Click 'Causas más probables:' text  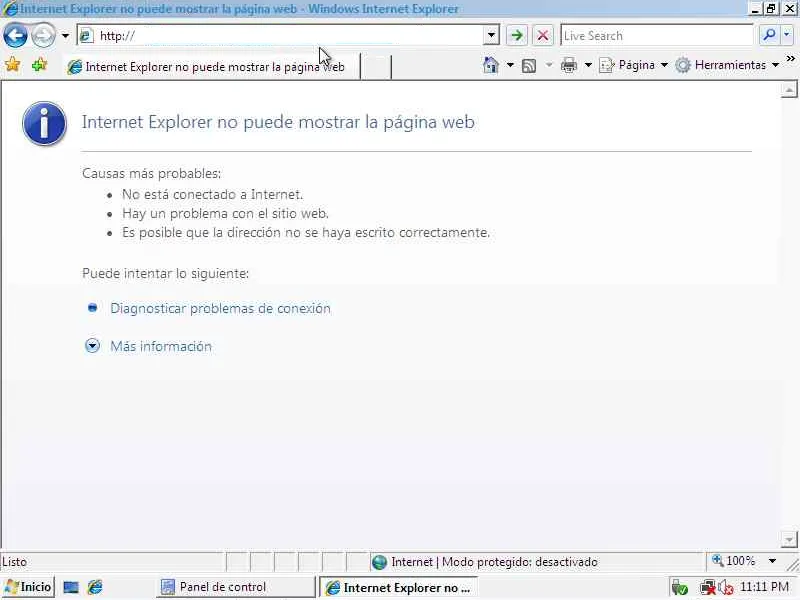click(x=152, y=173)
